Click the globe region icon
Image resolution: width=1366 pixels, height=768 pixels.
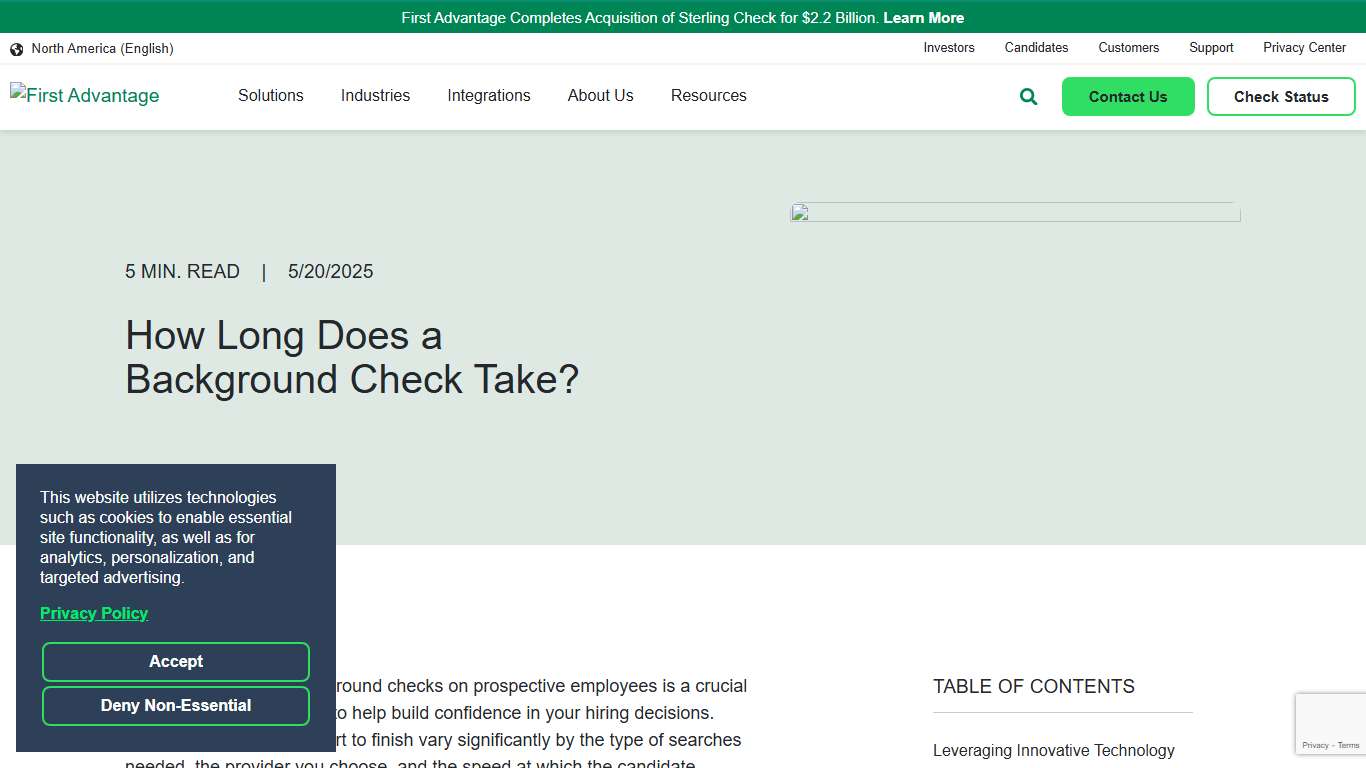[16, 48]
